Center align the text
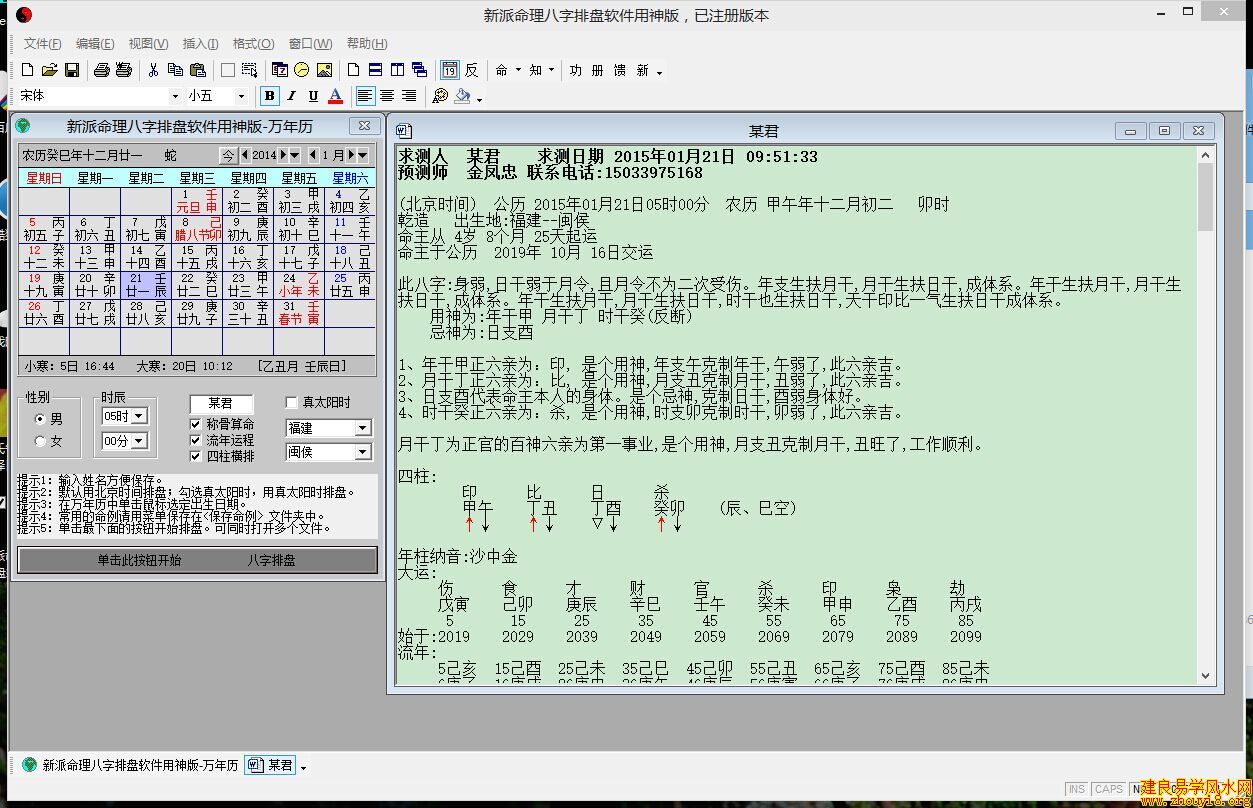This screenshot has width=1253, height=808. (387, 96)
